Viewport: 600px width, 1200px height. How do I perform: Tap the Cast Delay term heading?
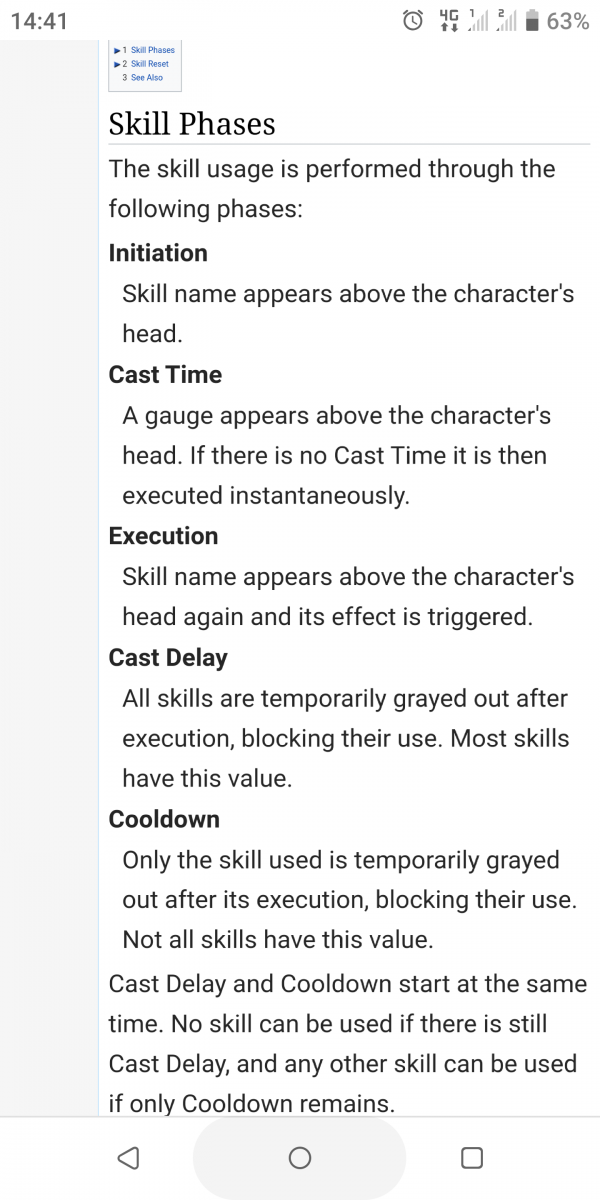[x=168, y=658]
